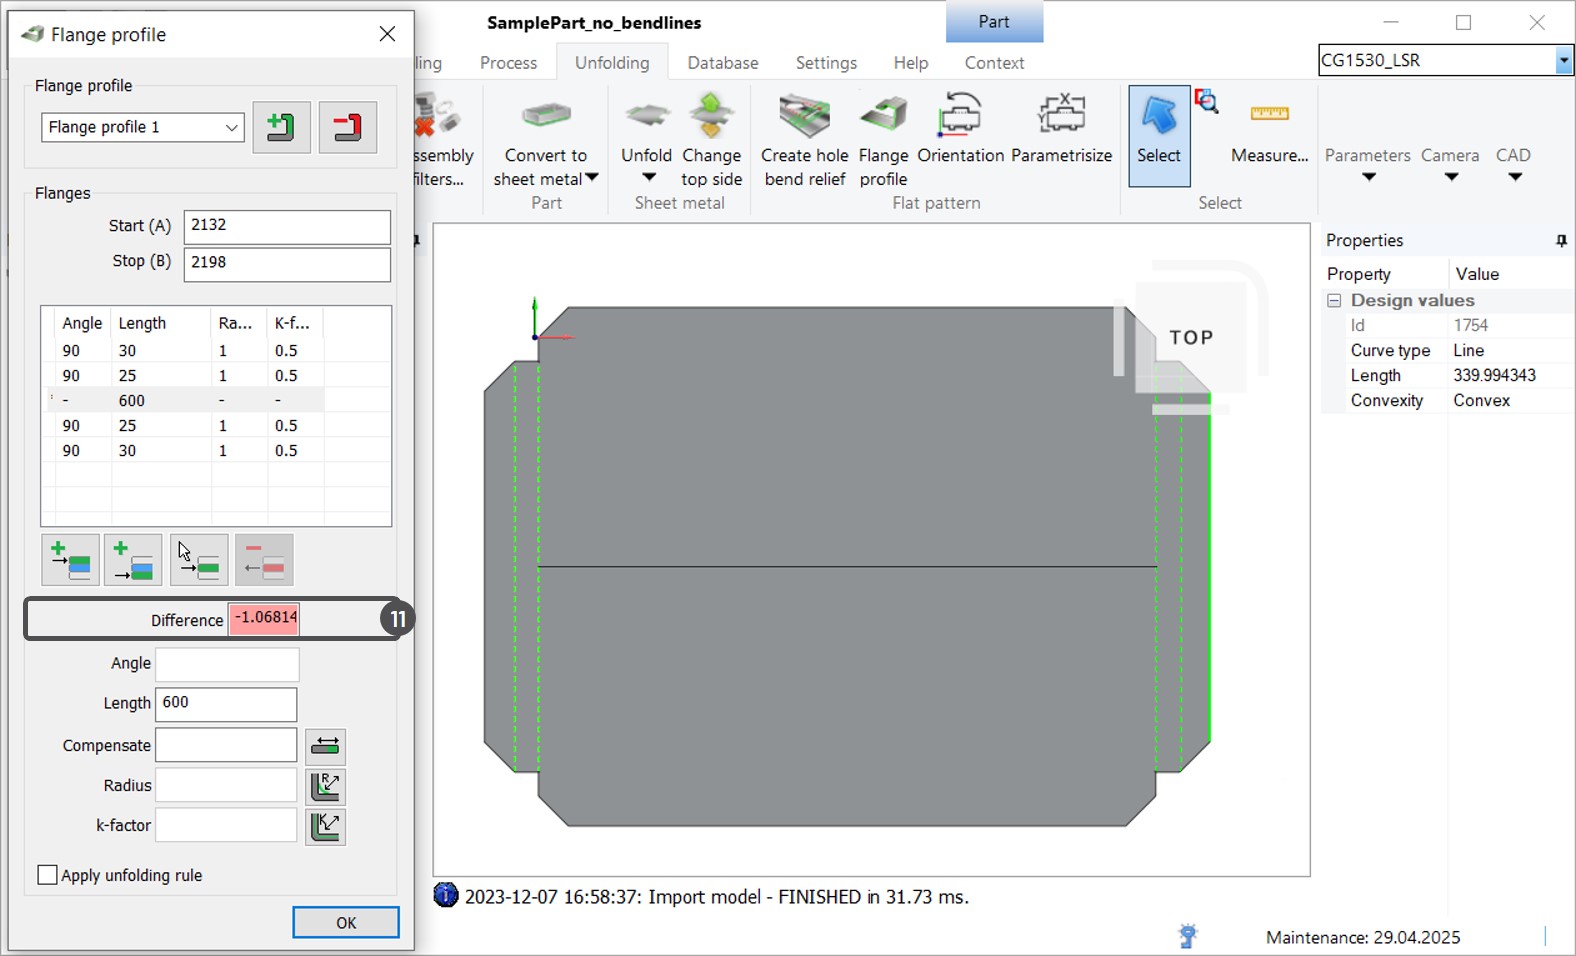The image size is (1576, 956).
Task: Click the Start (A) input field
Action: tap(287, 226)
